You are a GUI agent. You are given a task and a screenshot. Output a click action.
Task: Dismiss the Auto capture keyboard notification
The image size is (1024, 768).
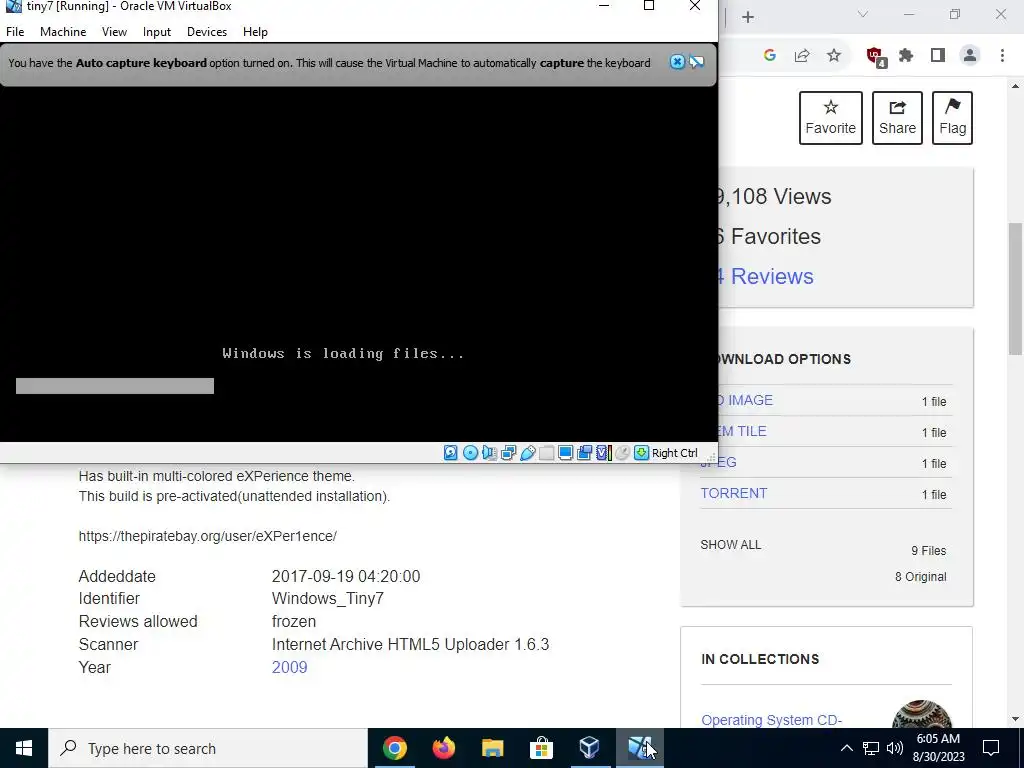[x=677, y=62]
